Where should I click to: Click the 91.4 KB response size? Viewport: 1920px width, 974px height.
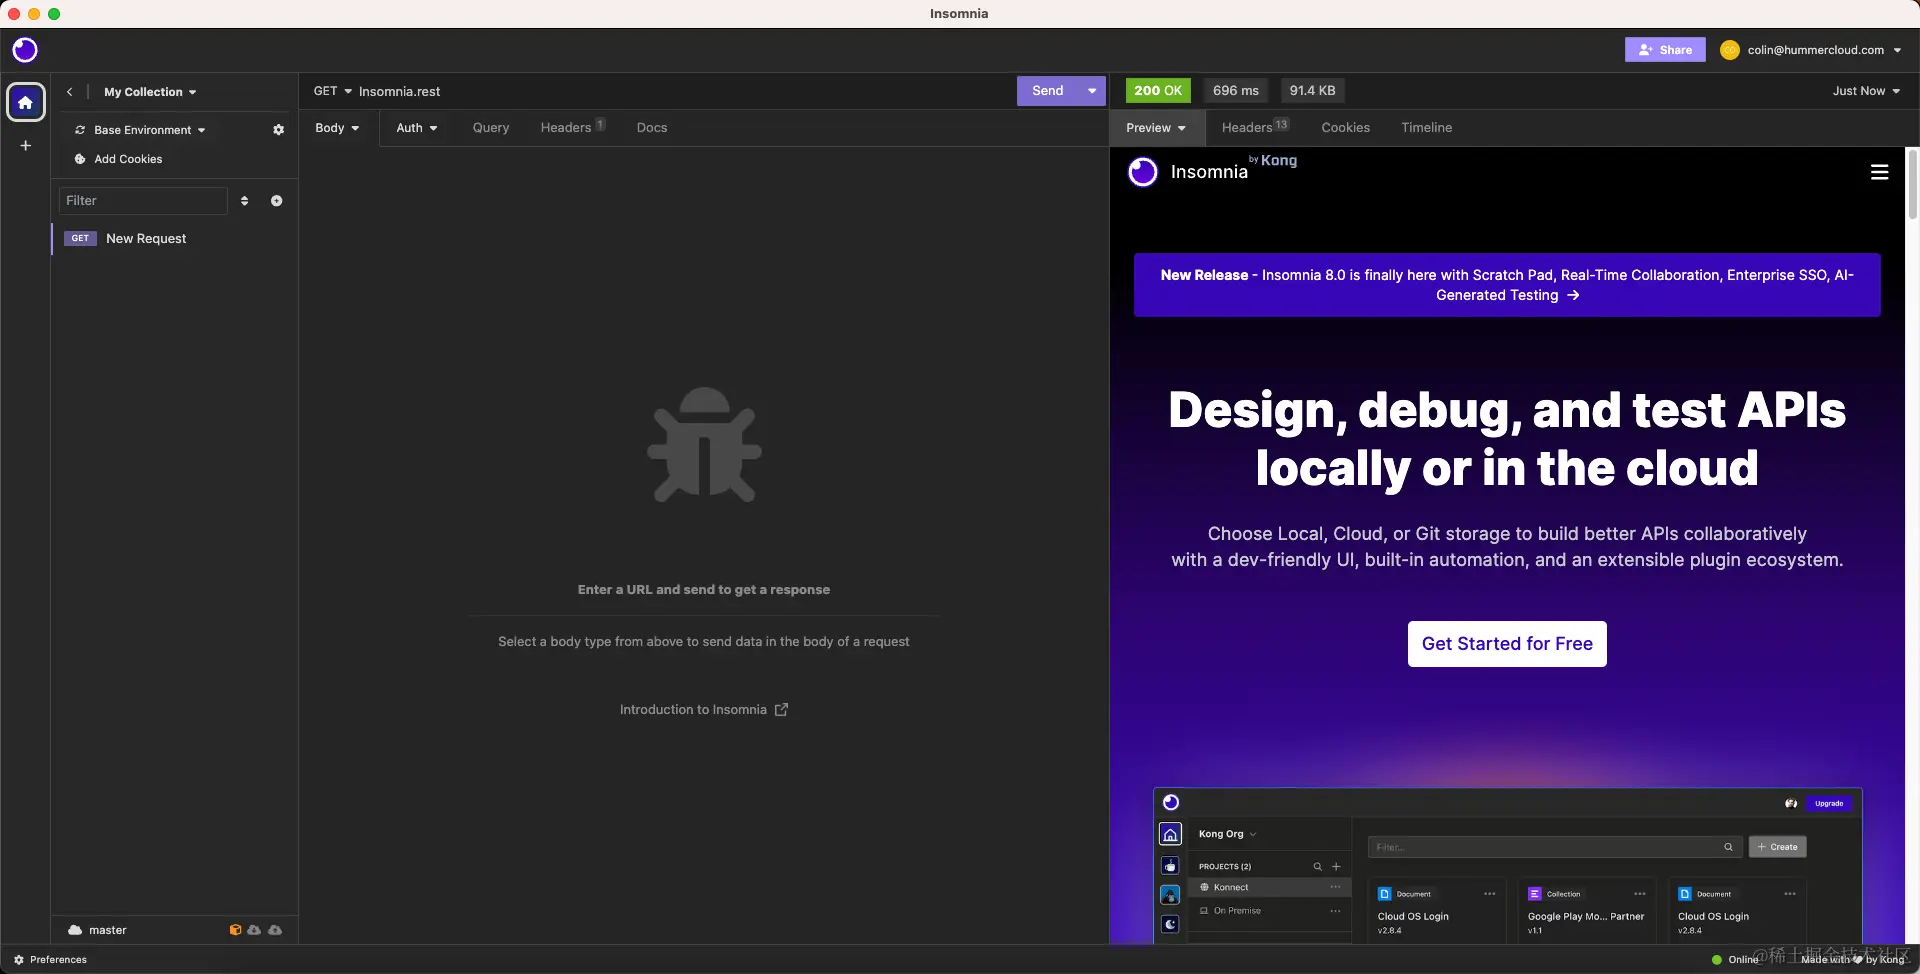click(1312, 91)
